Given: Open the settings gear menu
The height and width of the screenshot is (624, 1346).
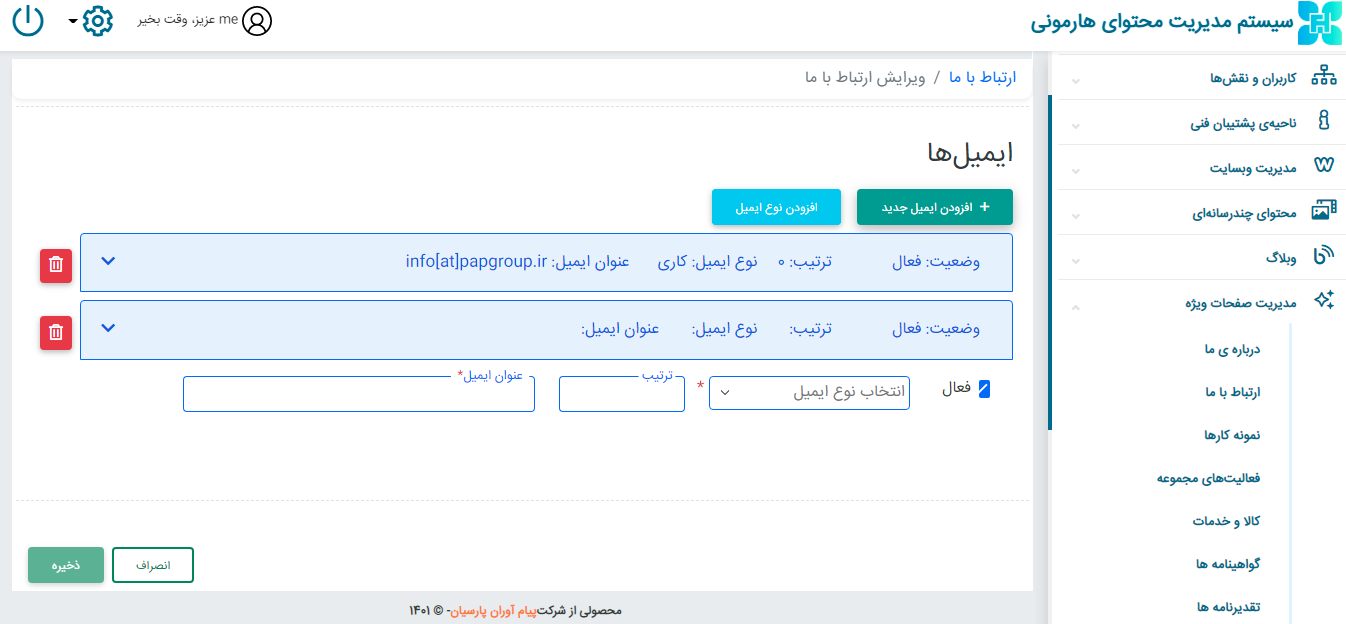Looking at the screenshot, I should (97, 21).
